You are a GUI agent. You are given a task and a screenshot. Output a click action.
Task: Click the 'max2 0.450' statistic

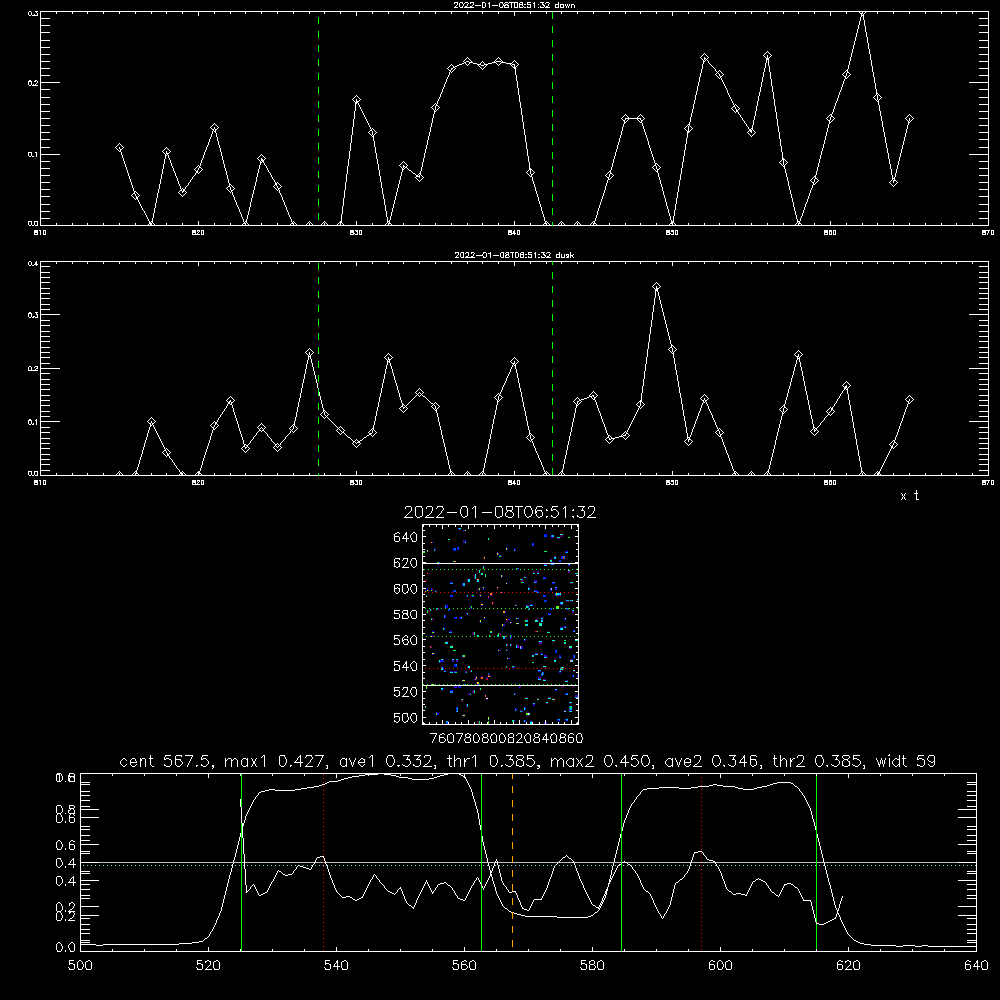pos(601,761)
